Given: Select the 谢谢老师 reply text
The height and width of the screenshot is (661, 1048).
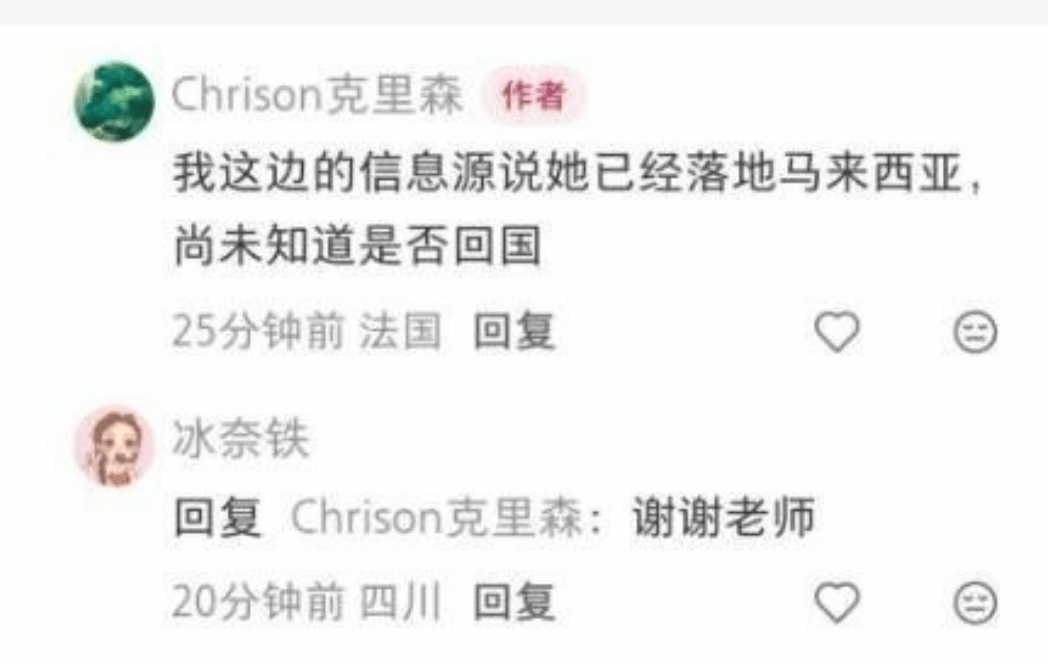Looking at the screenshot, I should 724,517.
